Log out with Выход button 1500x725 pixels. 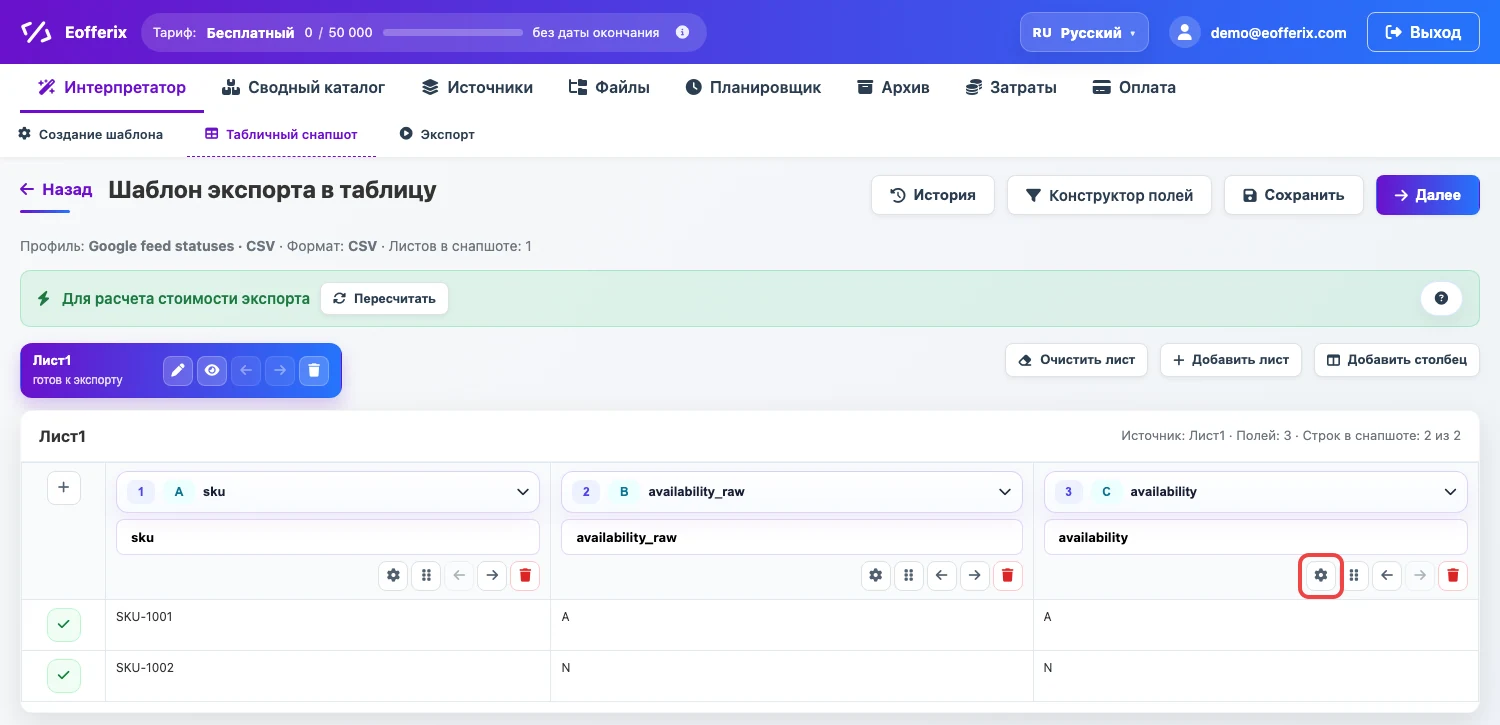coord(1423,32)
